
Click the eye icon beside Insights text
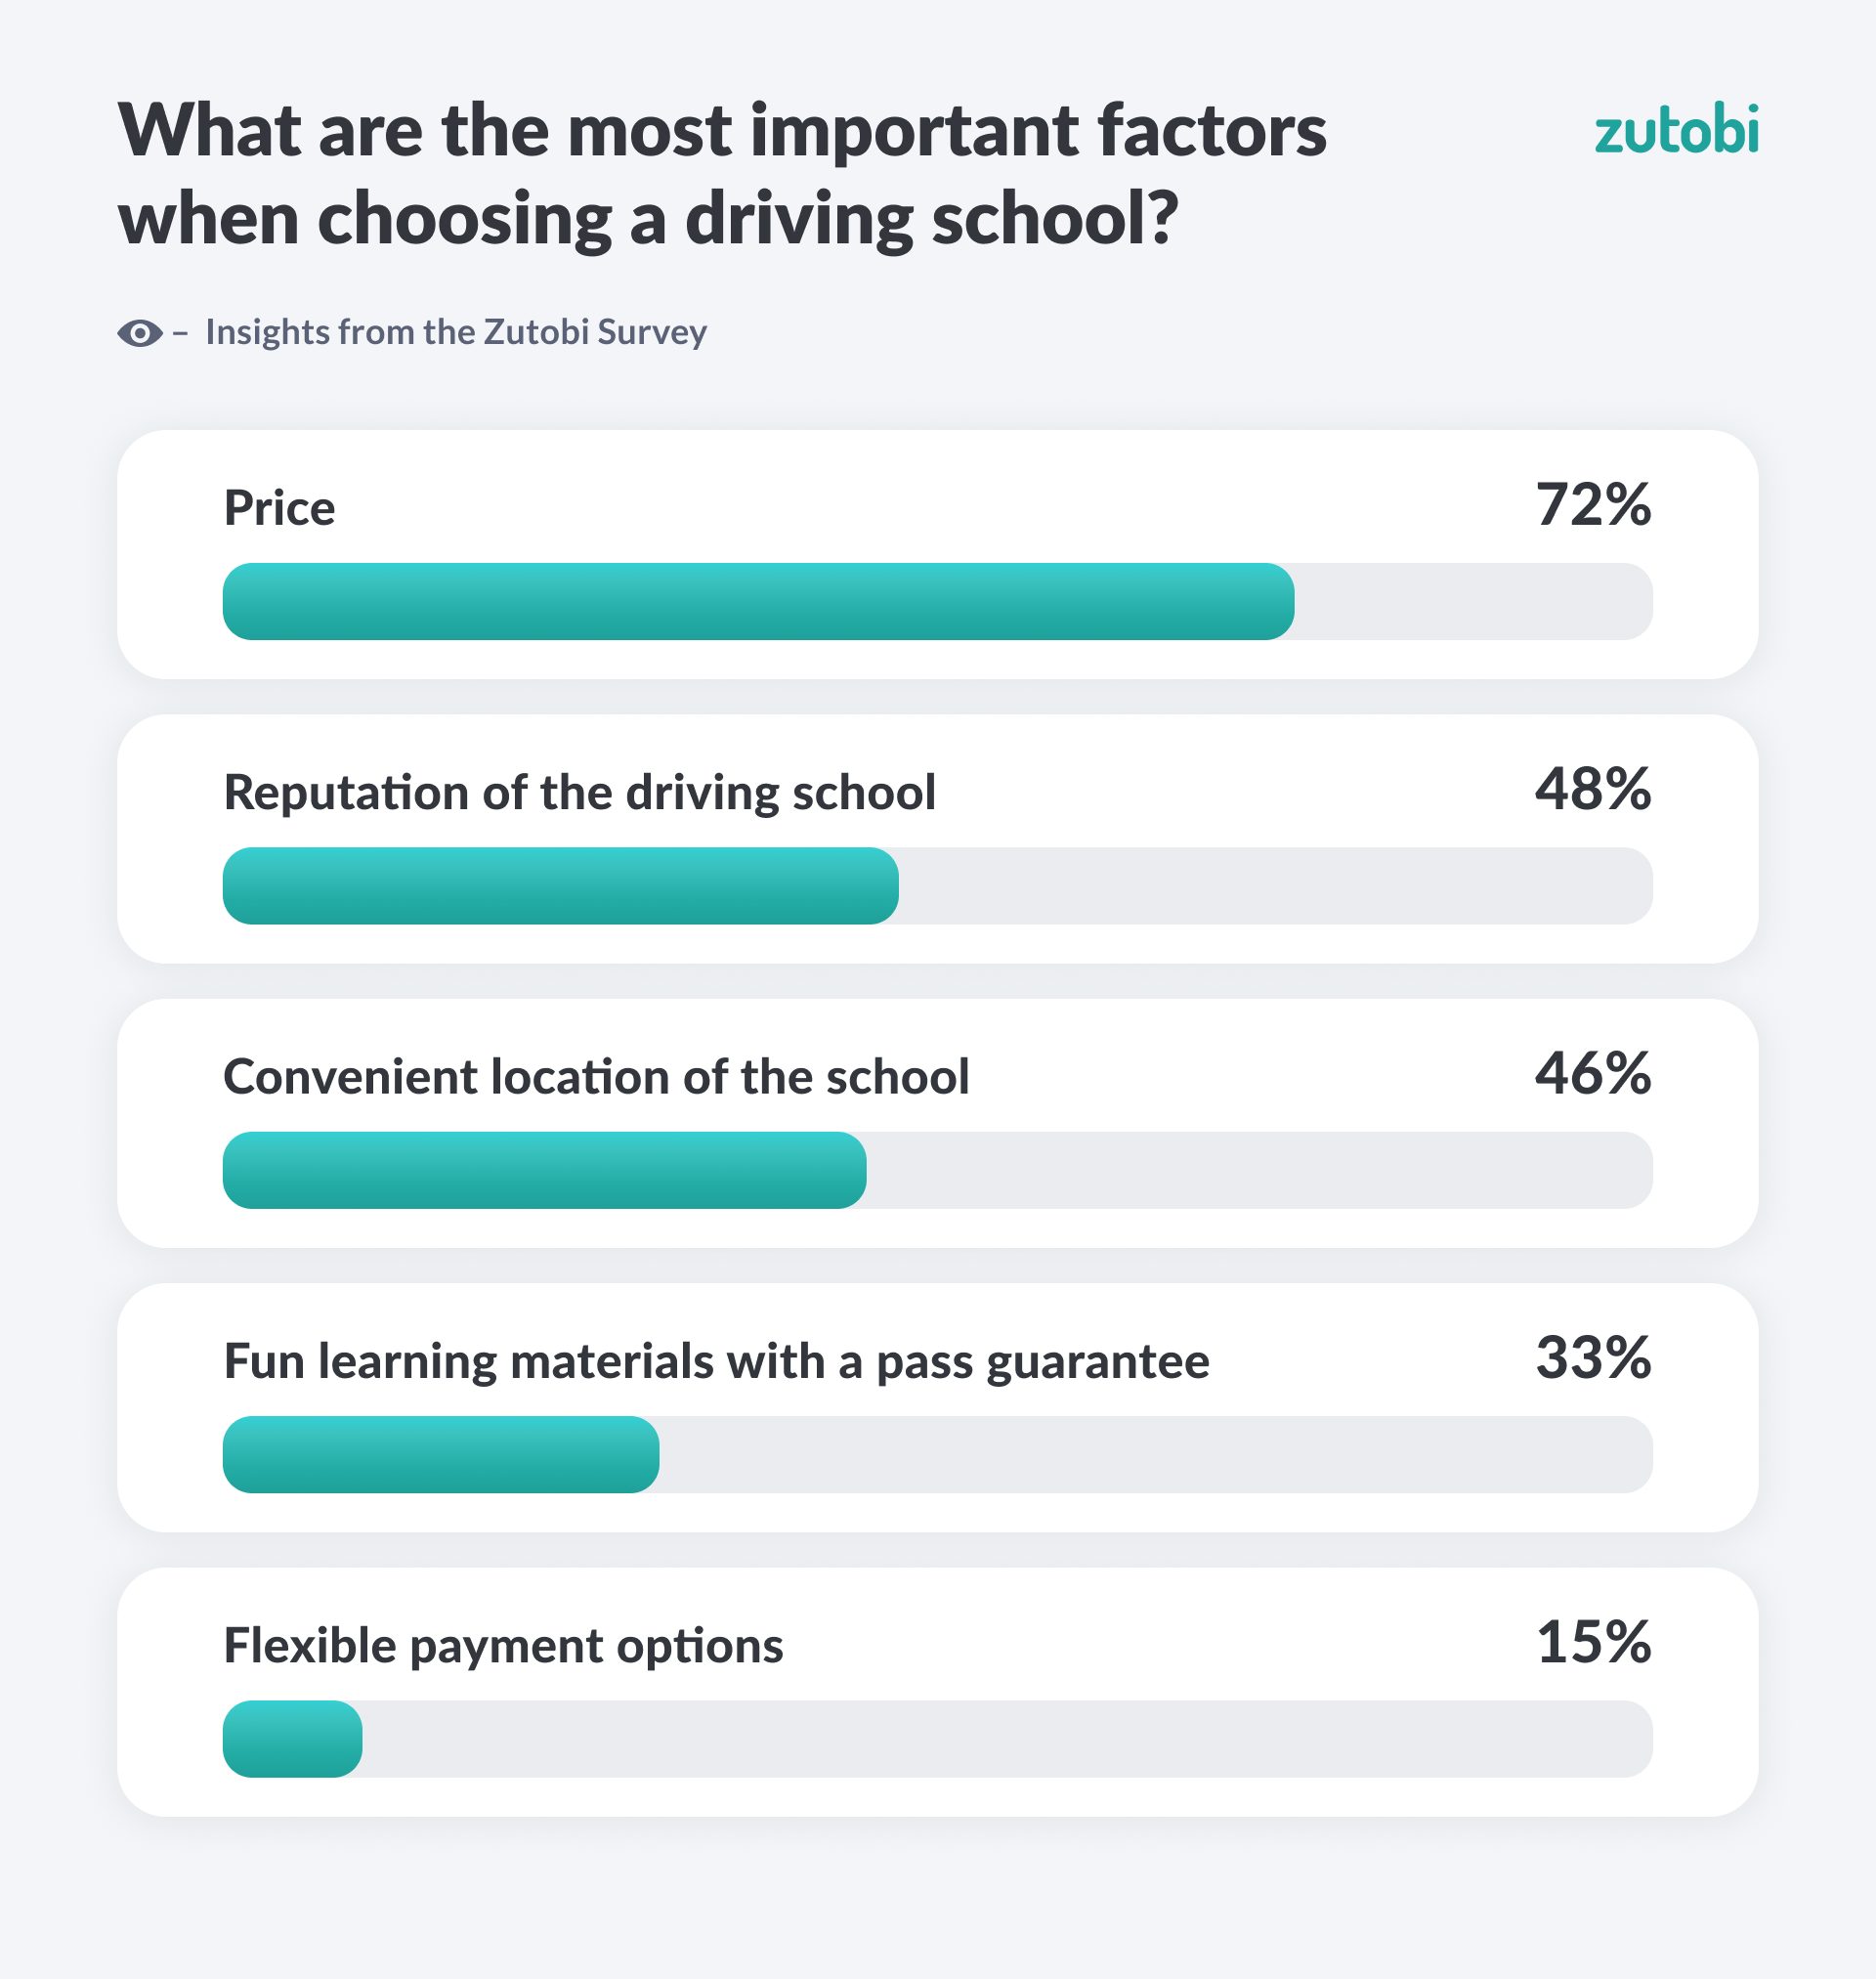click(x=140, y=333)
